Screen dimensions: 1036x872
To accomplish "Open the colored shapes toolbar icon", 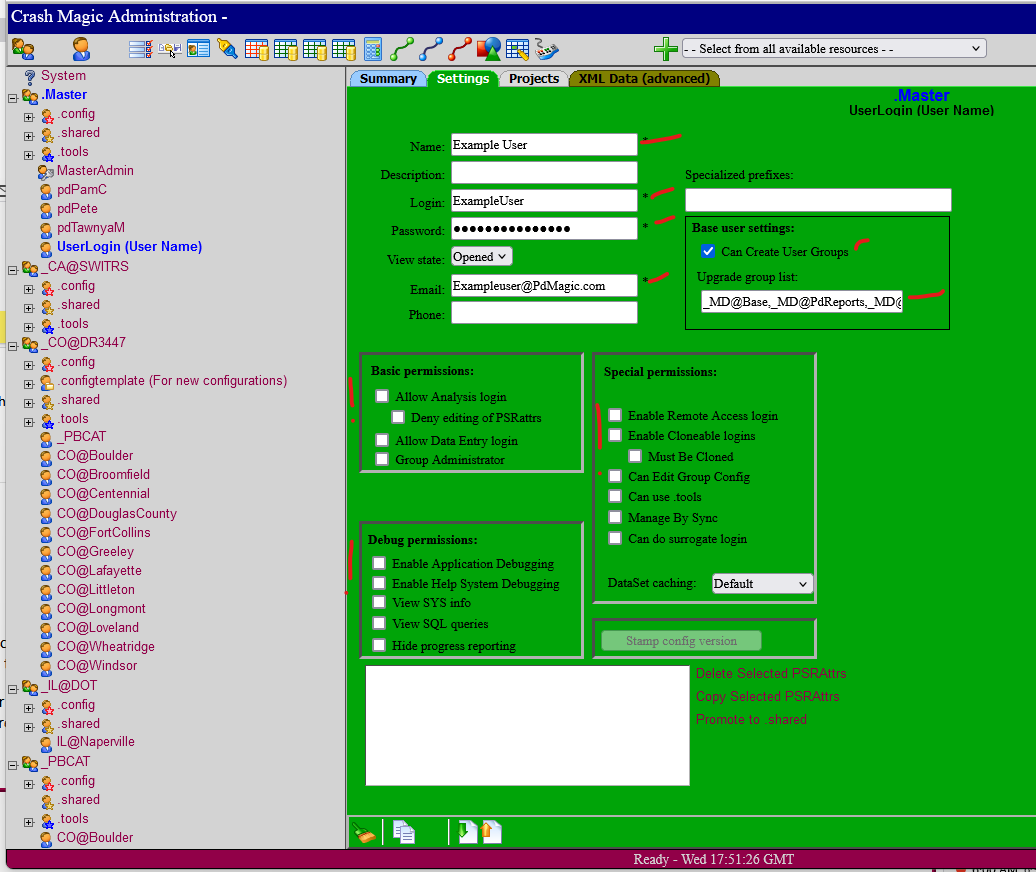I will tap(489, 50).
